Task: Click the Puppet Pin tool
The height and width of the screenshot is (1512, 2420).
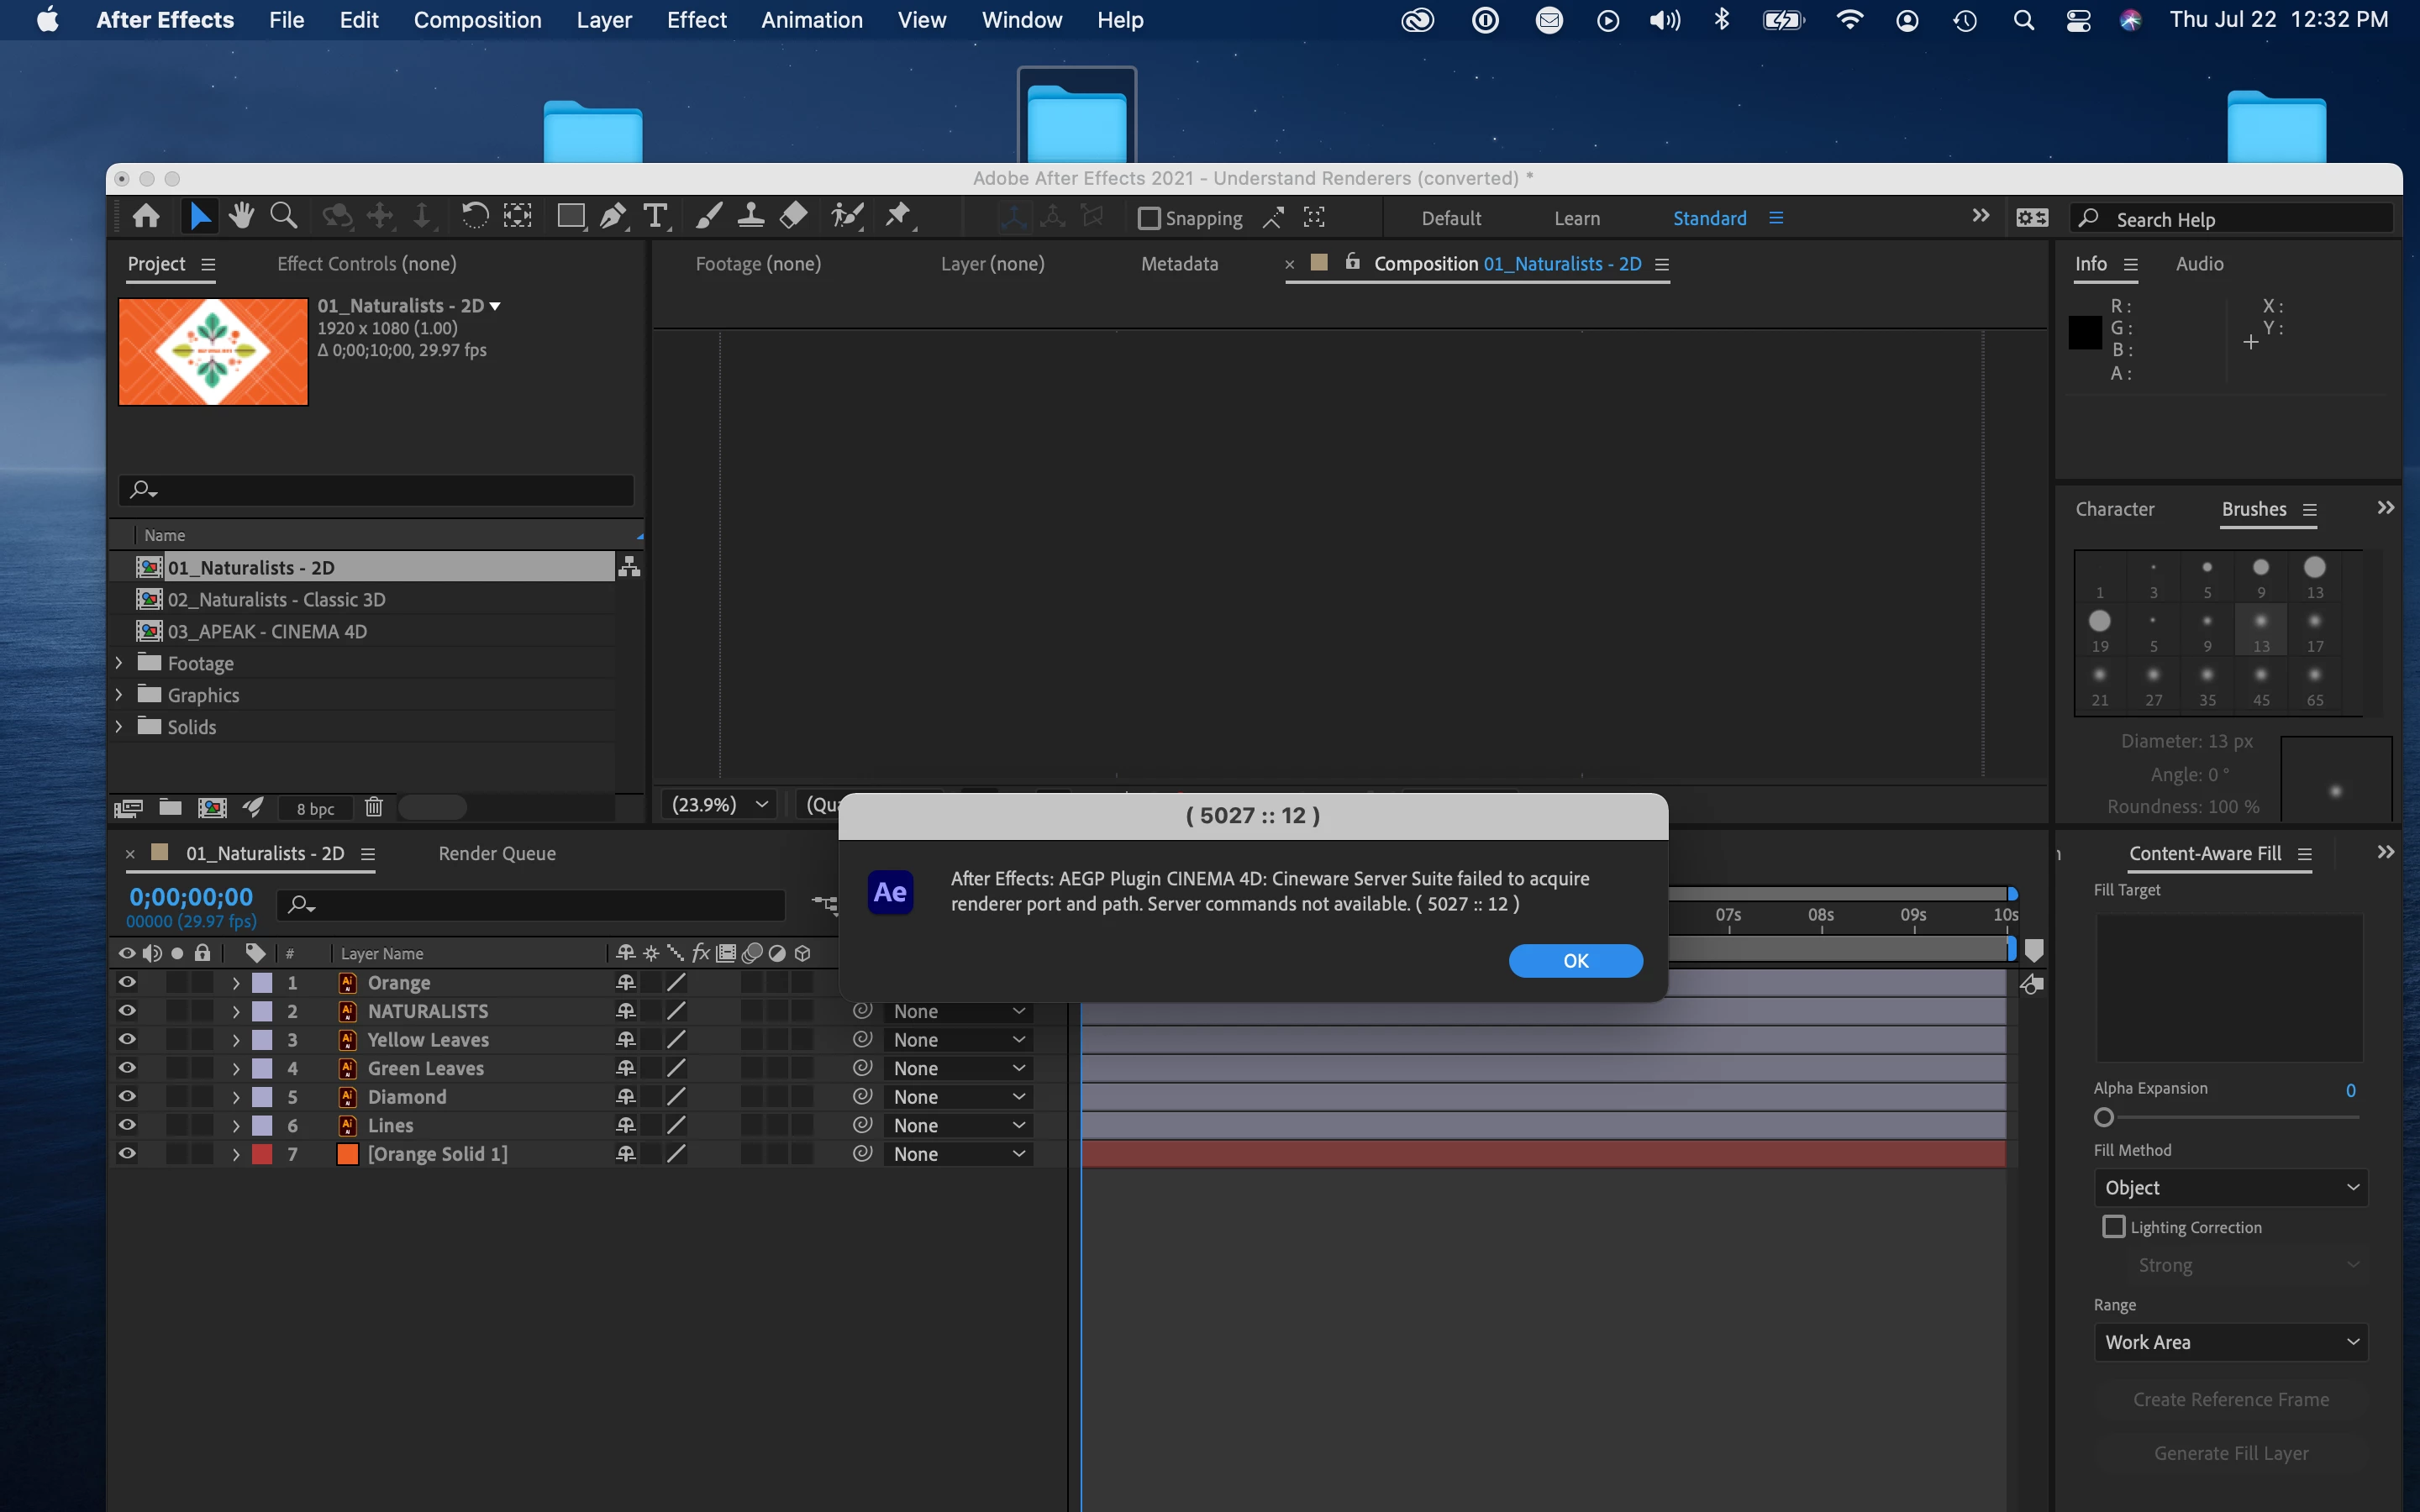Action: (x=898, y=216)
